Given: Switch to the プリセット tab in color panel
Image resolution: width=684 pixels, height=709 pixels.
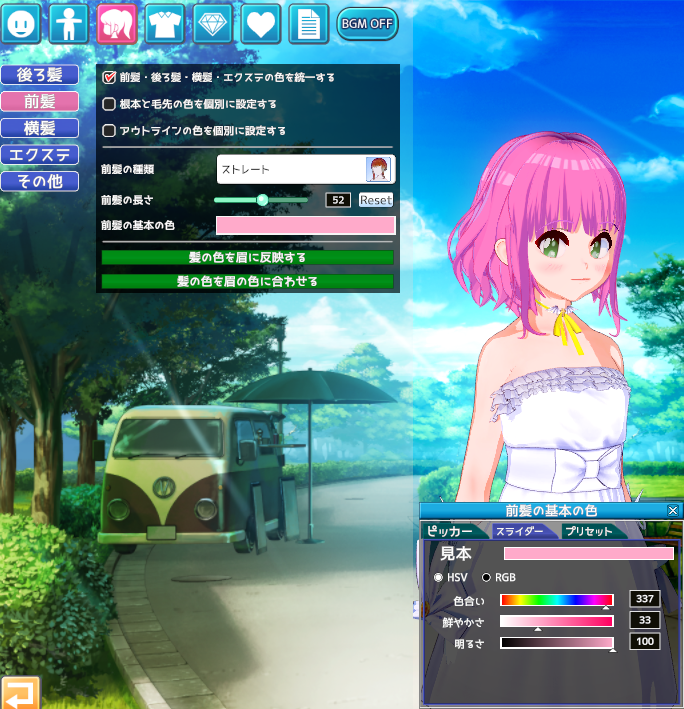Looking at the screenshot, I should click(x=588, y=532).
